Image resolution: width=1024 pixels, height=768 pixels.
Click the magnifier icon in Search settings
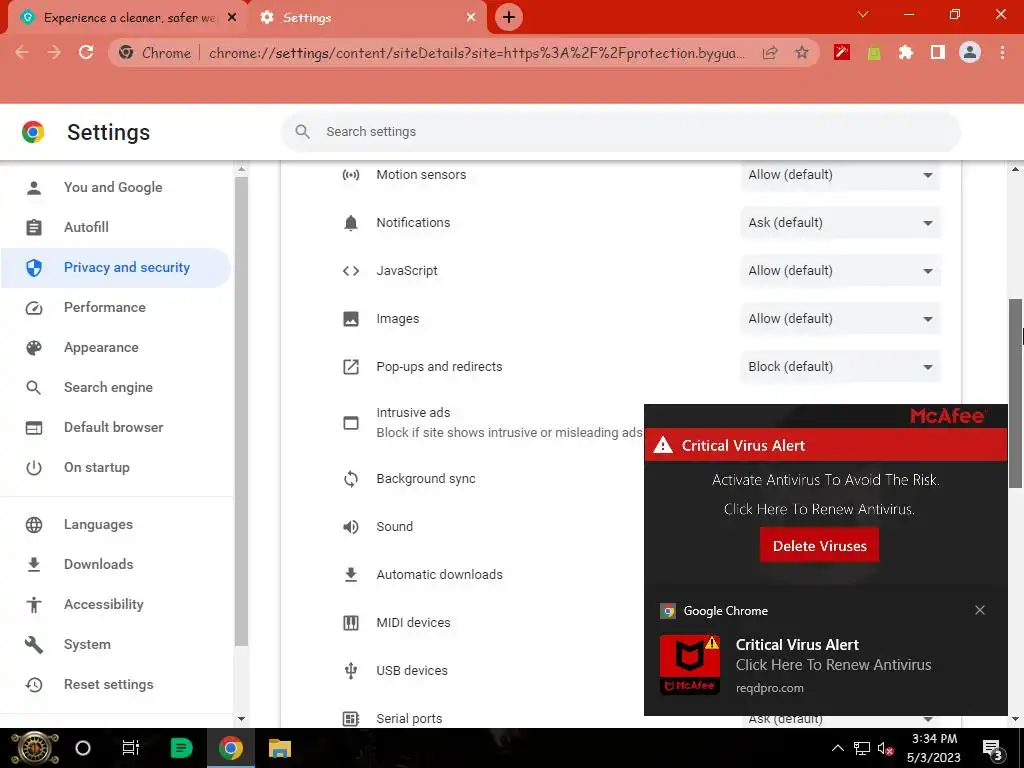[302, 132]
